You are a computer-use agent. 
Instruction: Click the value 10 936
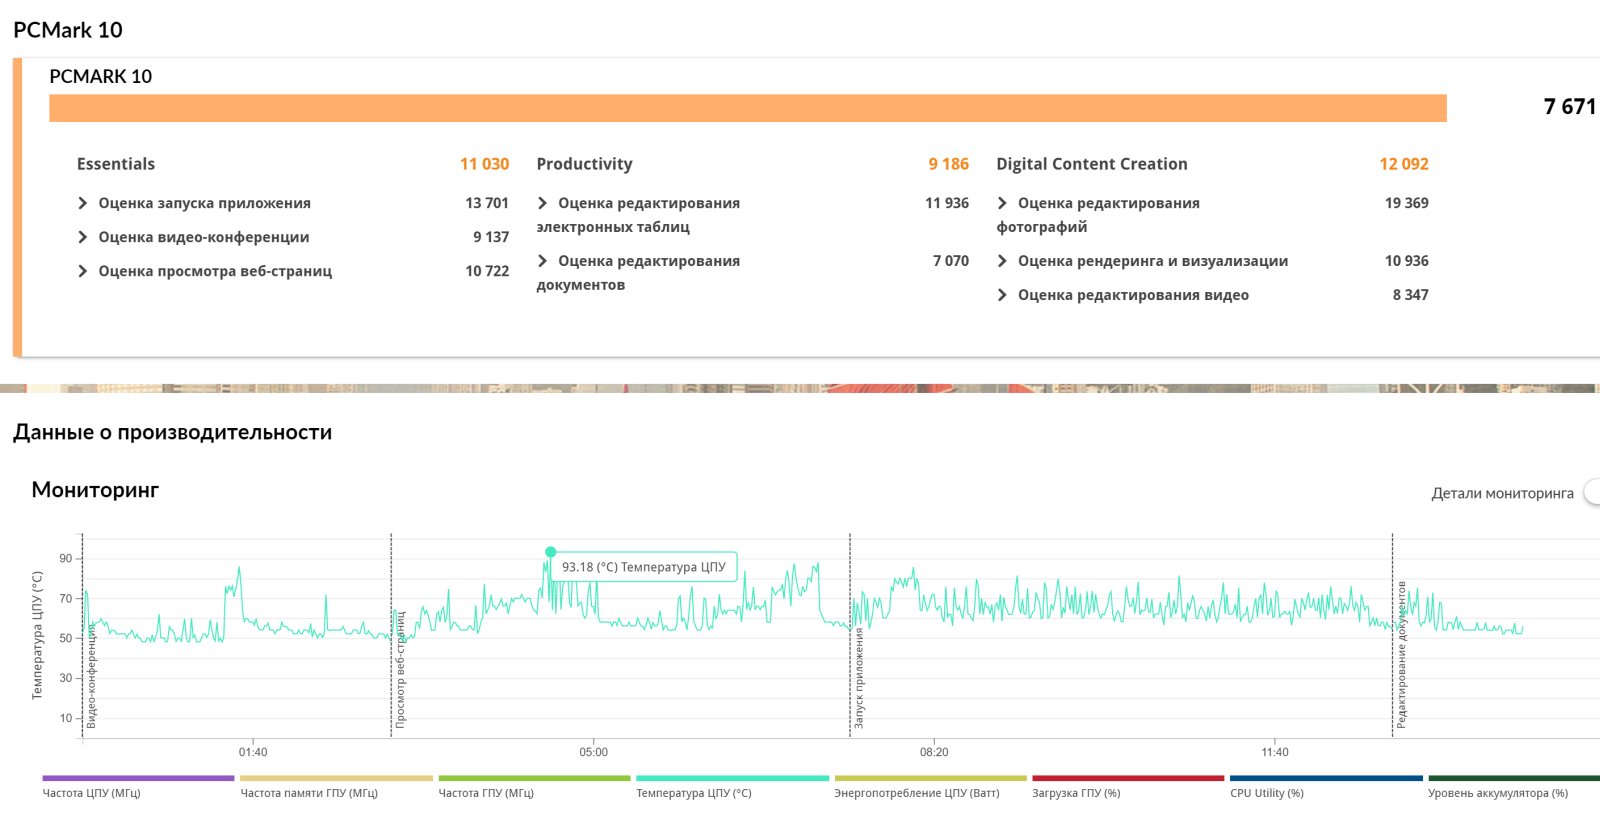pos(1407,261)
